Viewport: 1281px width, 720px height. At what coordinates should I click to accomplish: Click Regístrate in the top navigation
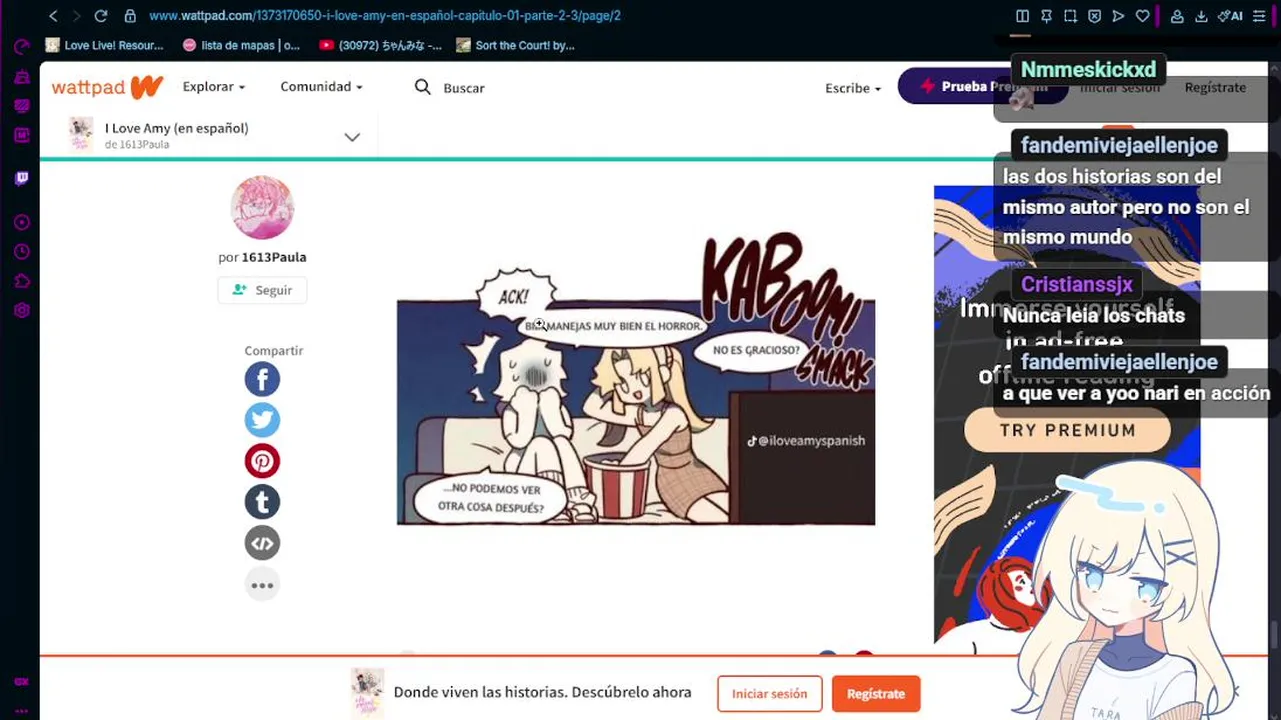1215,87
